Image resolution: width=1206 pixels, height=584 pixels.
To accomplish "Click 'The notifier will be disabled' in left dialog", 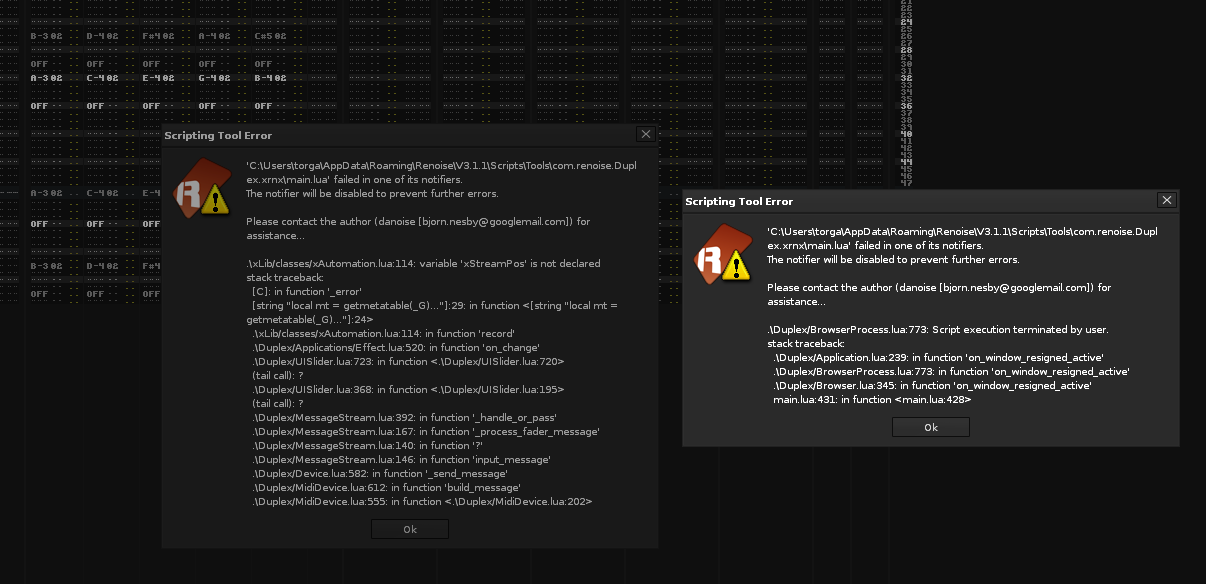I will click(372, 194).
